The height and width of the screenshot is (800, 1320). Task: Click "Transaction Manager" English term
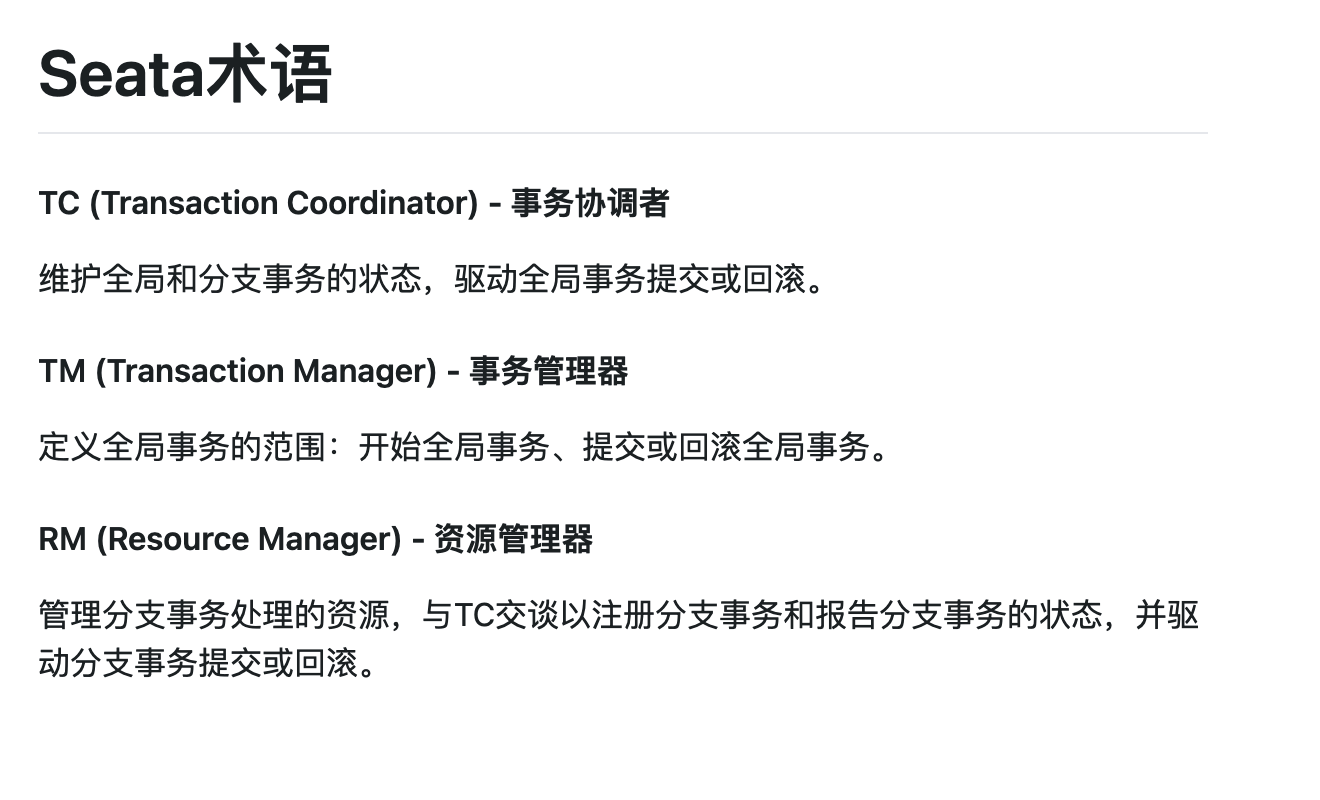coord(267,371)
